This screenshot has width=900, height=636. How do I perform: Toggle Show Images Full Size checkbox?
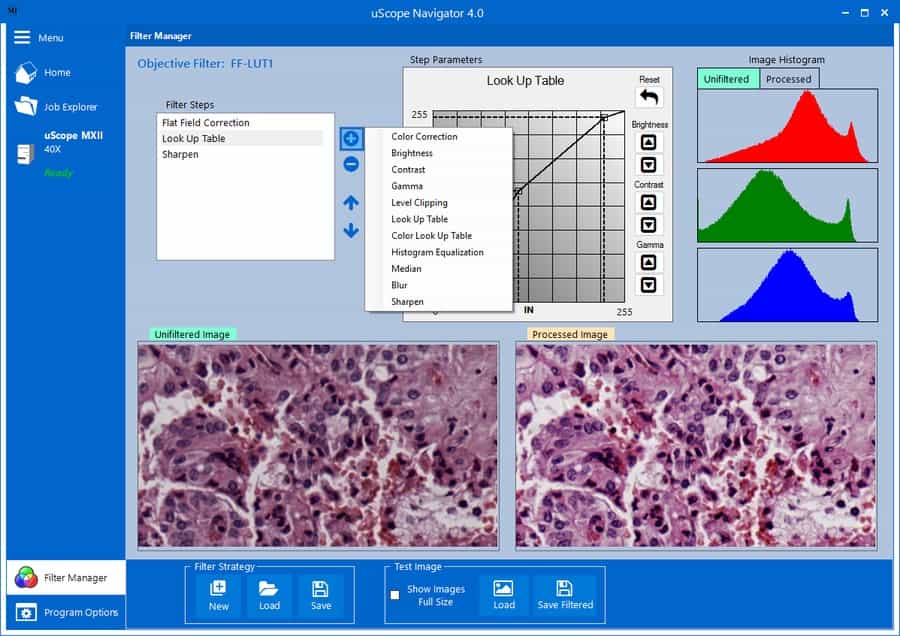pyautogui.click(x=395, y=595)
